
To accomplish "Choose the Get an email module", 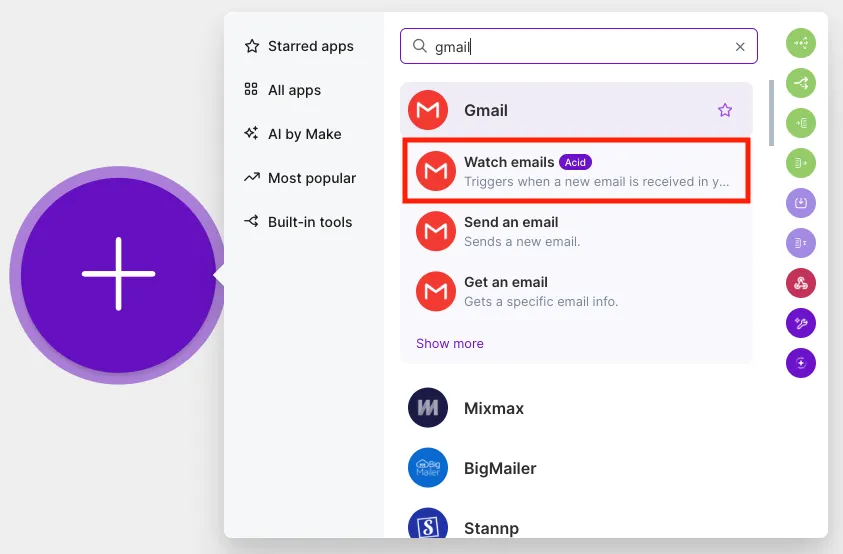I will pos(576,292).
